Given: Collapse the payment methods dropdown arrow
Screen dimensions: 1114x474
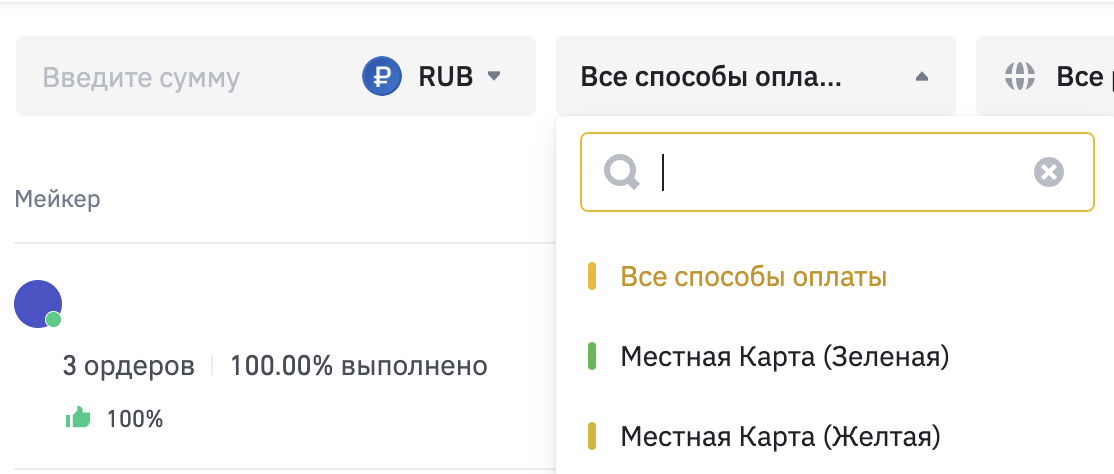Looking at the screenshot, I should pos(922,77).
